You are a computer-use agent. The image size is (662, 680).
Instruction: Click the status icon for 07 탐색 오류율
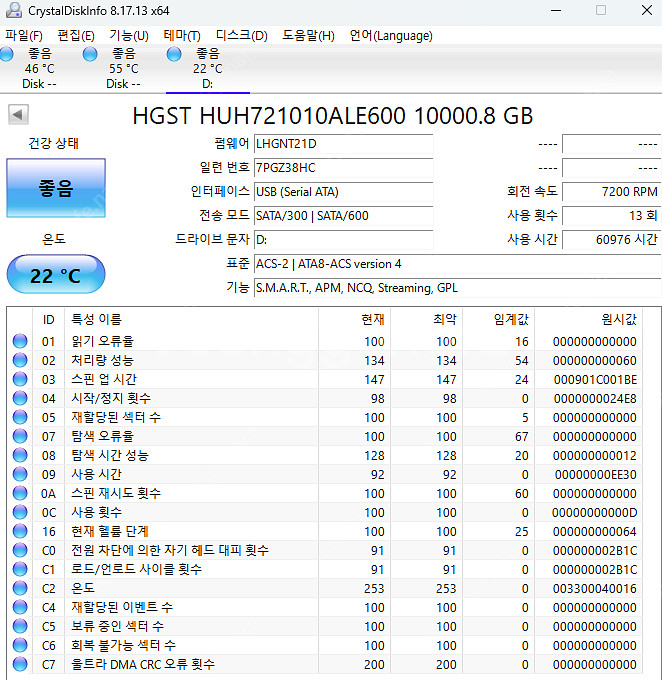[x=20, y=436]
